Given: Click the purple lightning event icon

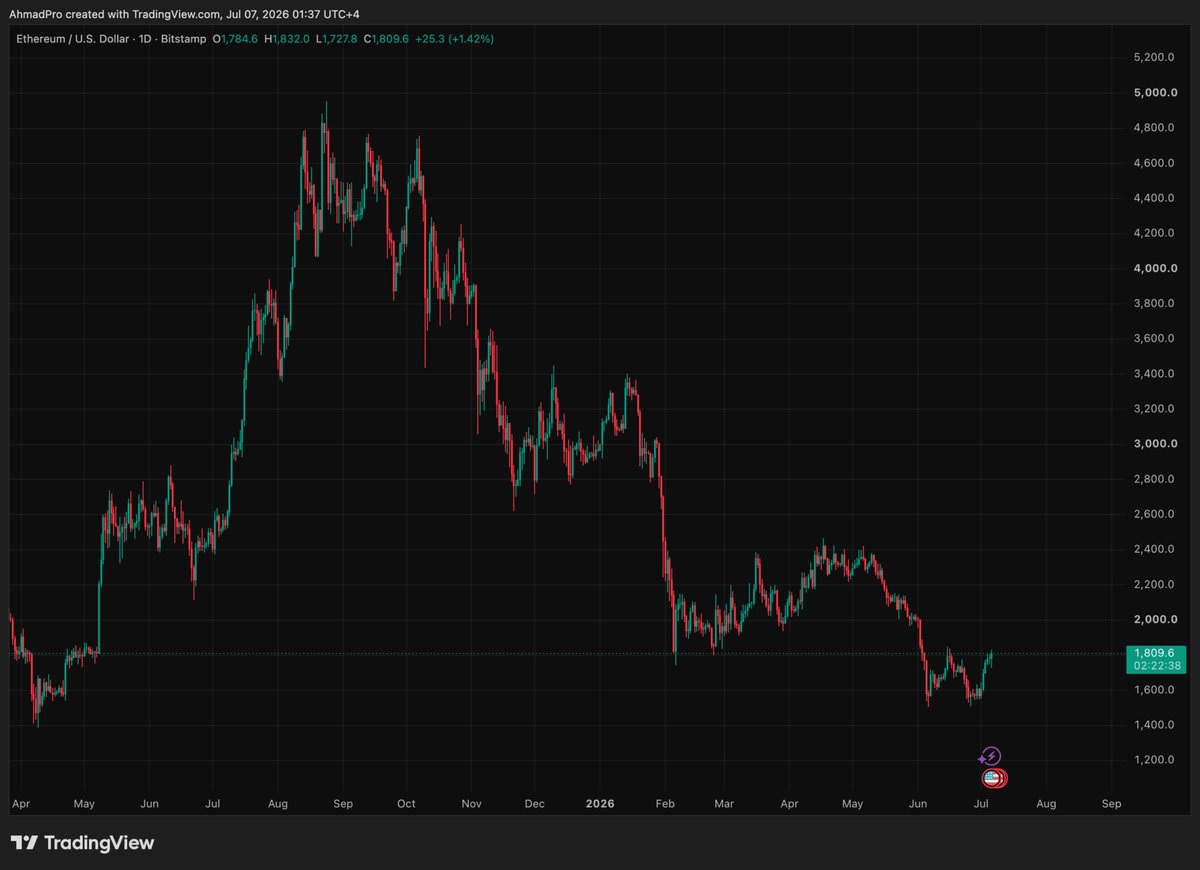Looking at the screenshot, I should click(x=990, y=756).
